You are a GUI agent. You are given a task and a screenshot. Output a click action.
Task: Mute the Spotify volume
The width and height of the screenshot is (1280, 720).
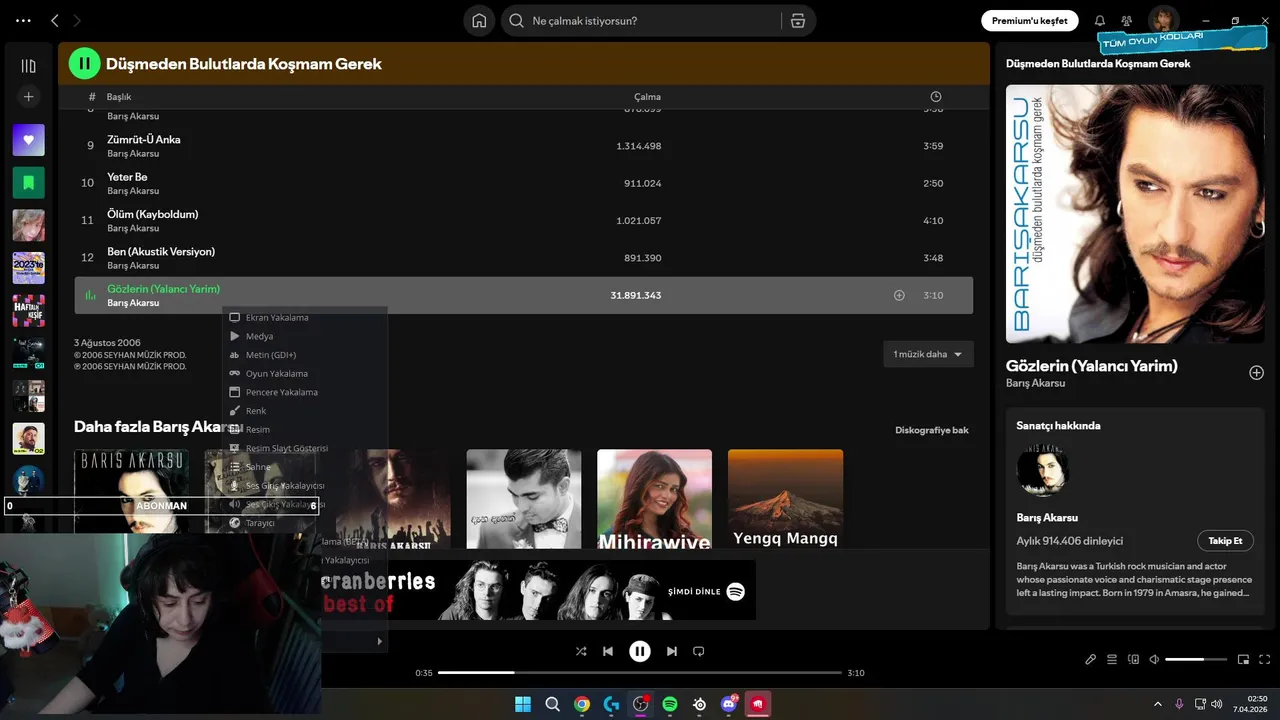click(x=1154, y=660)
